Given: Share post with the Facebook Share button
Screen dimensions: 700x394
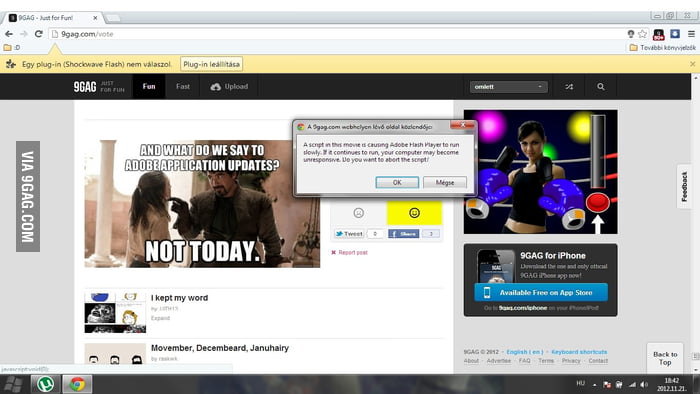Looking at the screenshot, I should point(404,234).
